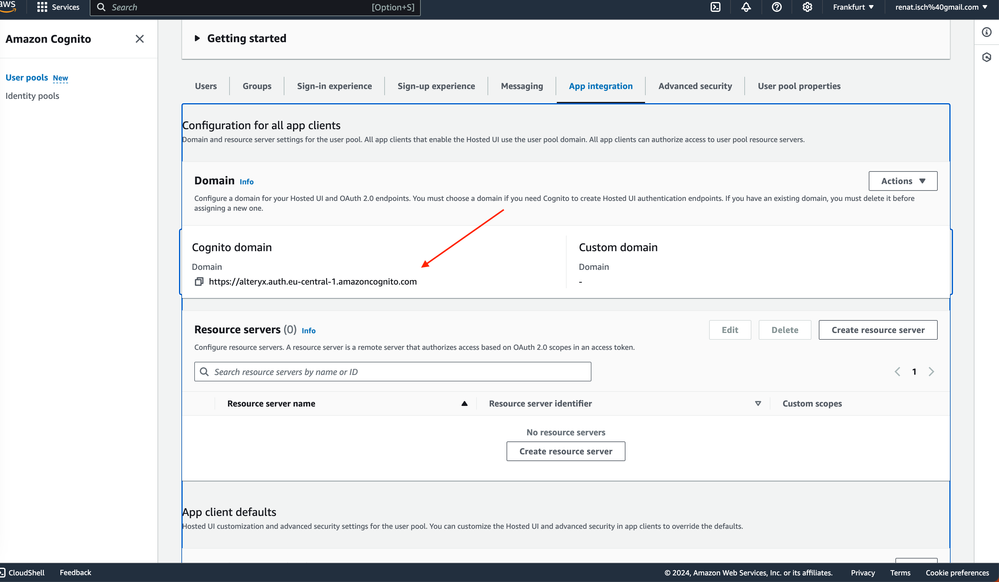Image resolution: width=999 pixels, height=582 pixels.
Task: Open Identity pools in the sidebar
Action: (x=32, y=96)
